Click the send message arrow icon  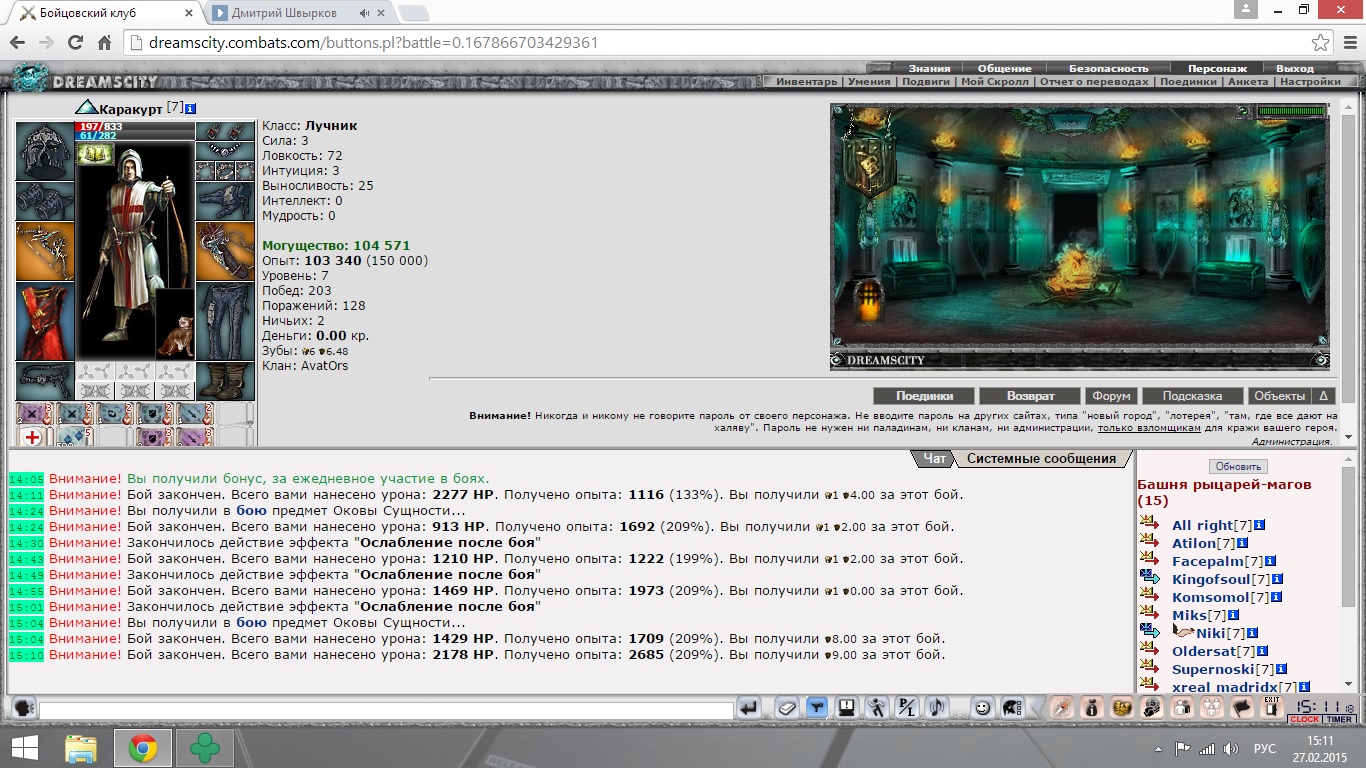[748, 708]
